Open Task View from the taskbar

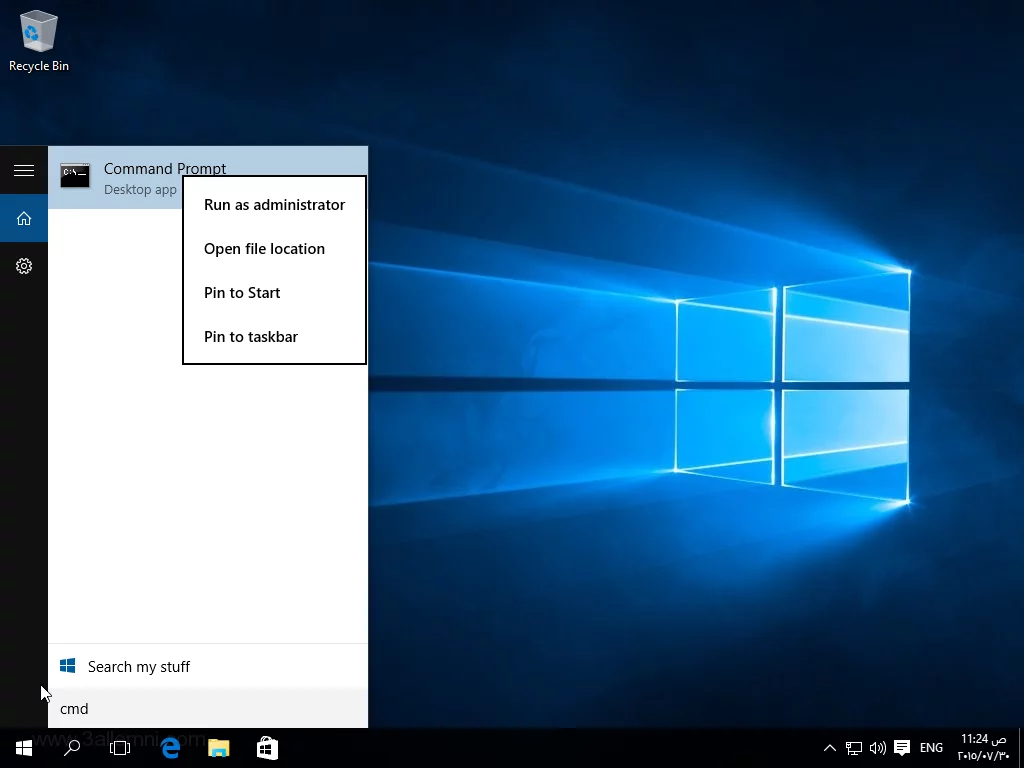(x=120, y=748)
